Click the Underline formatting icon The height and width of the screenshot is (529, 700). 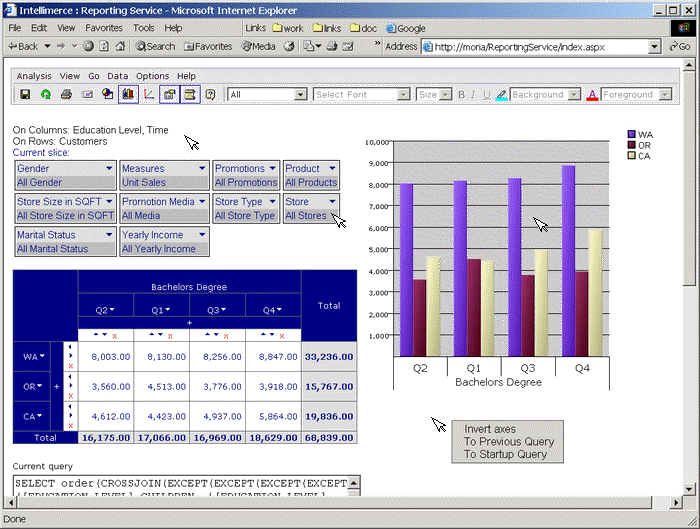click(x=487, y=95)
